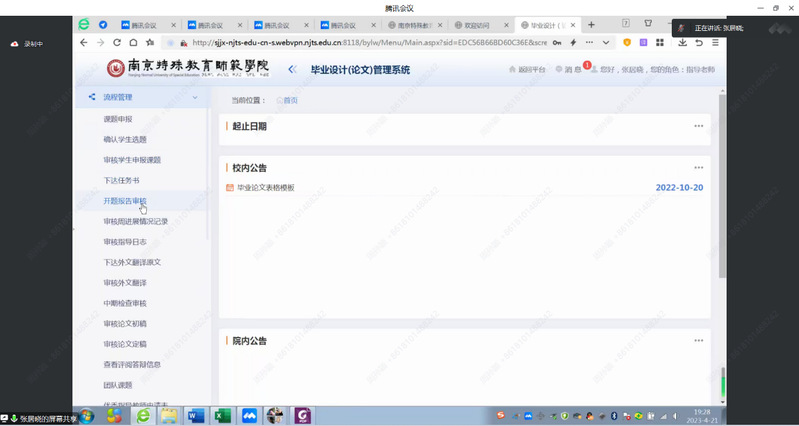This screenshot has width=799, height=426.
Task: Open Excel from the Windows taskbar
Action: 222,415
